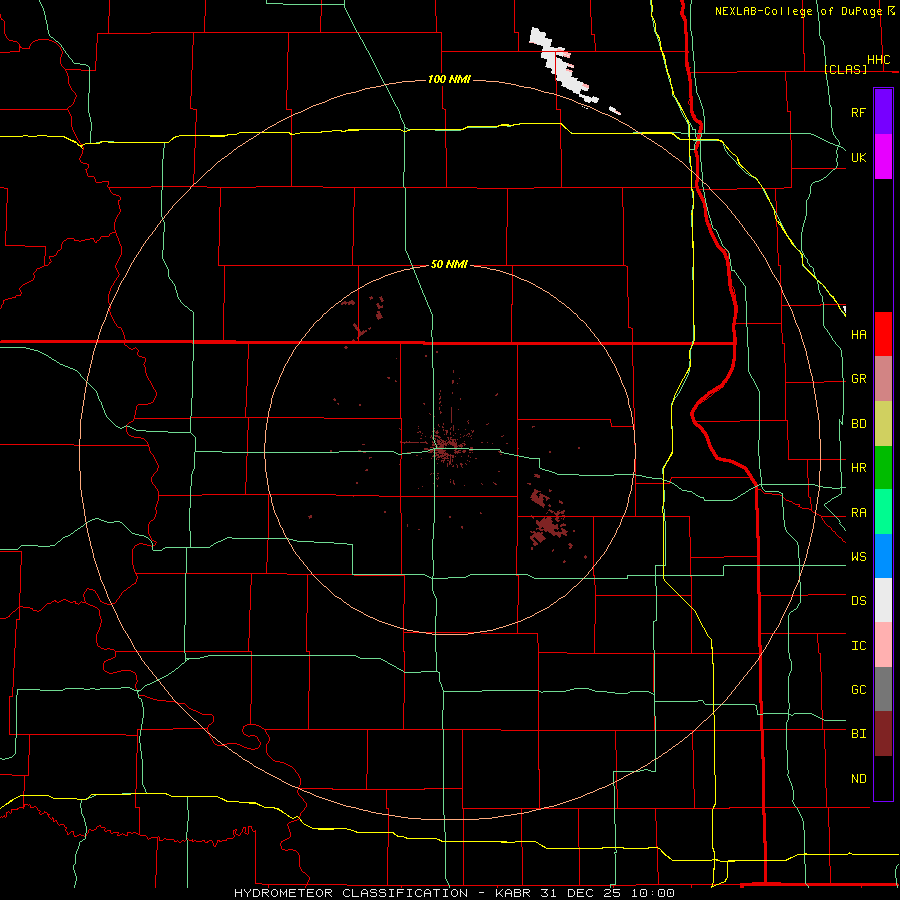Click the magenta UK color swatch

point(883,156)
